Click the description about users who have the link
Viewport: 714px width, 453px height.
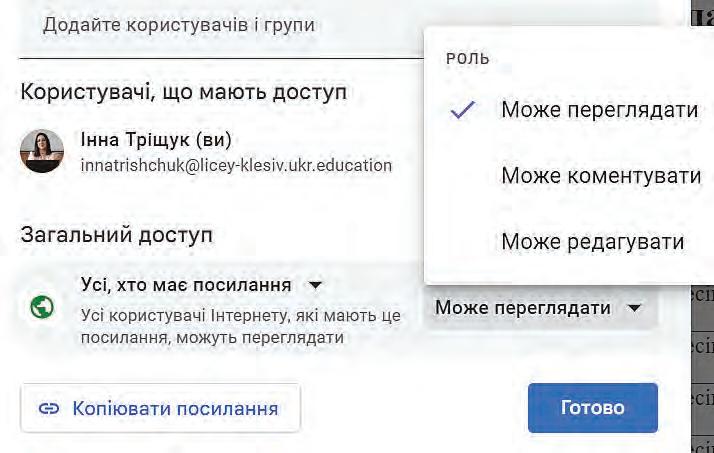coord(240,327)
